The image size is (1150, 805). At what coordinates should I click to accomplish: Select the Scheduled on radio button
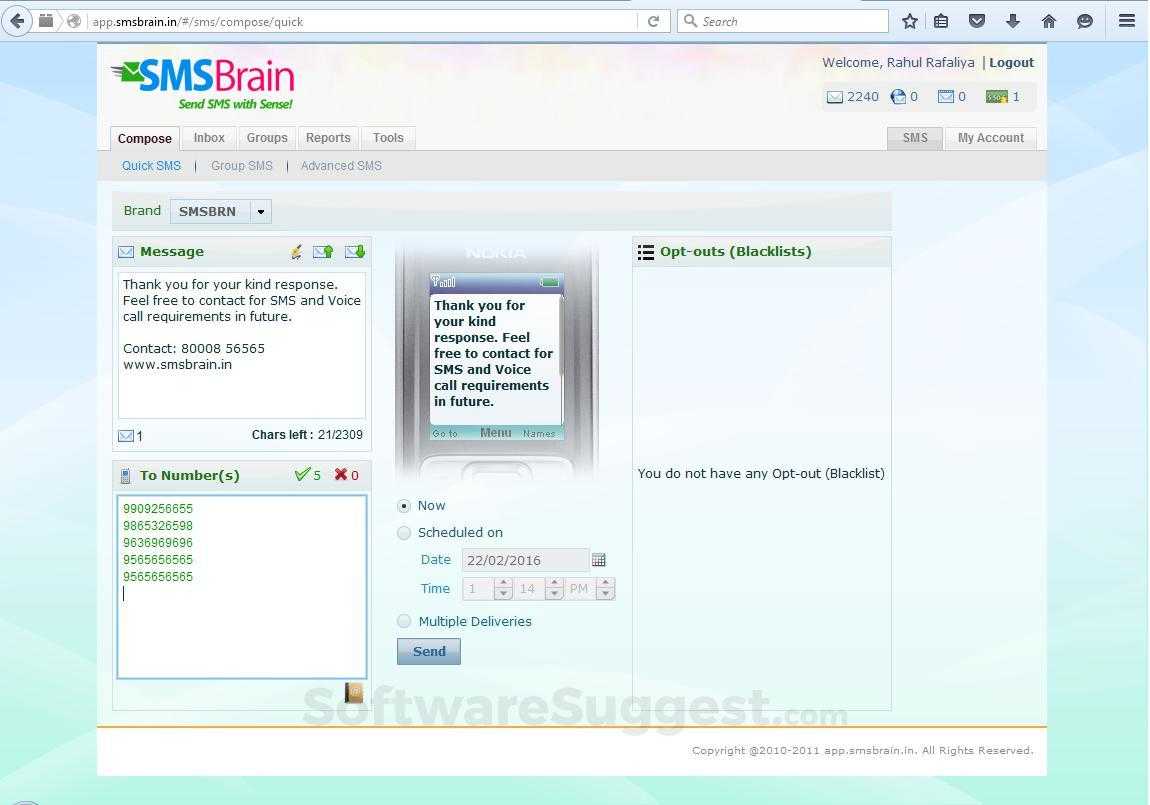pyautogui.click(x=403, y=533)
